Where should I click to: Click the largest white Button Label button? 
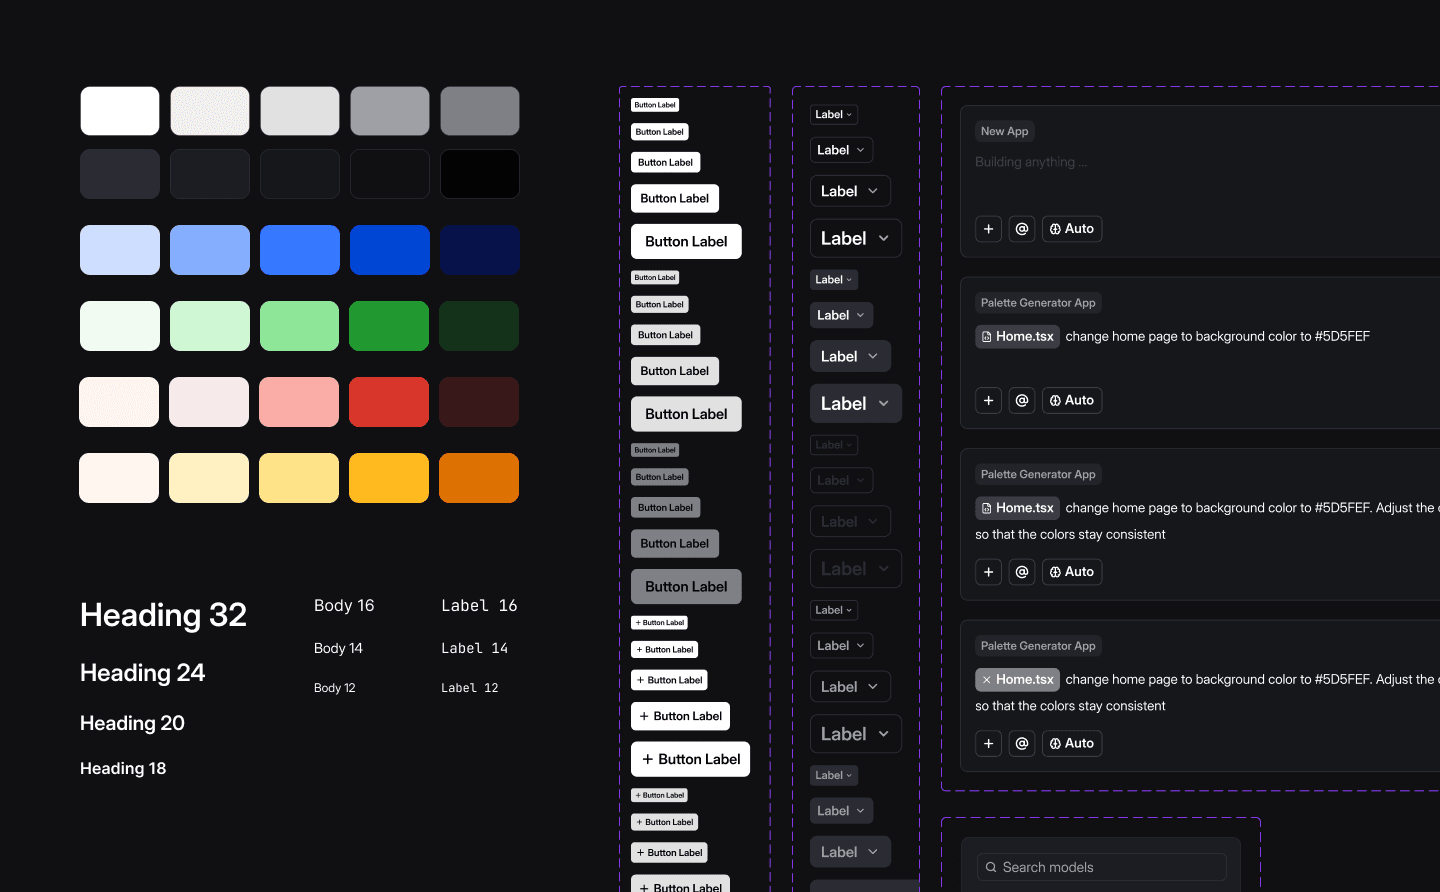click(686, 241)
